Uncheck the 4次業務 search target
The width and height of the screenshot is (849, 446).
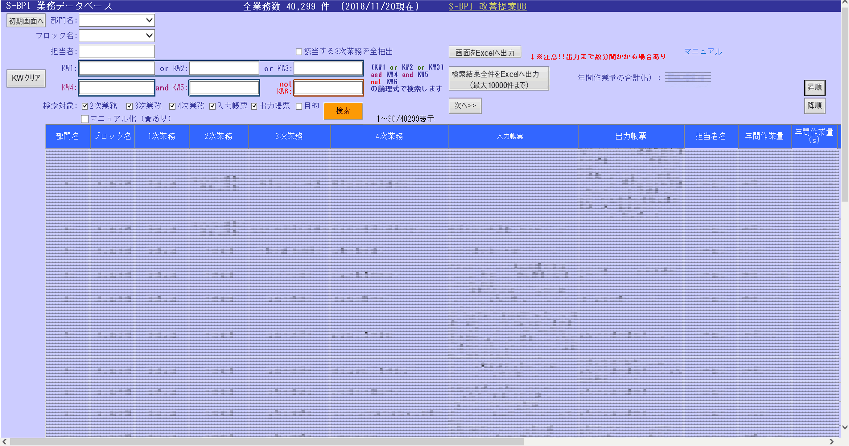(172, 106)
